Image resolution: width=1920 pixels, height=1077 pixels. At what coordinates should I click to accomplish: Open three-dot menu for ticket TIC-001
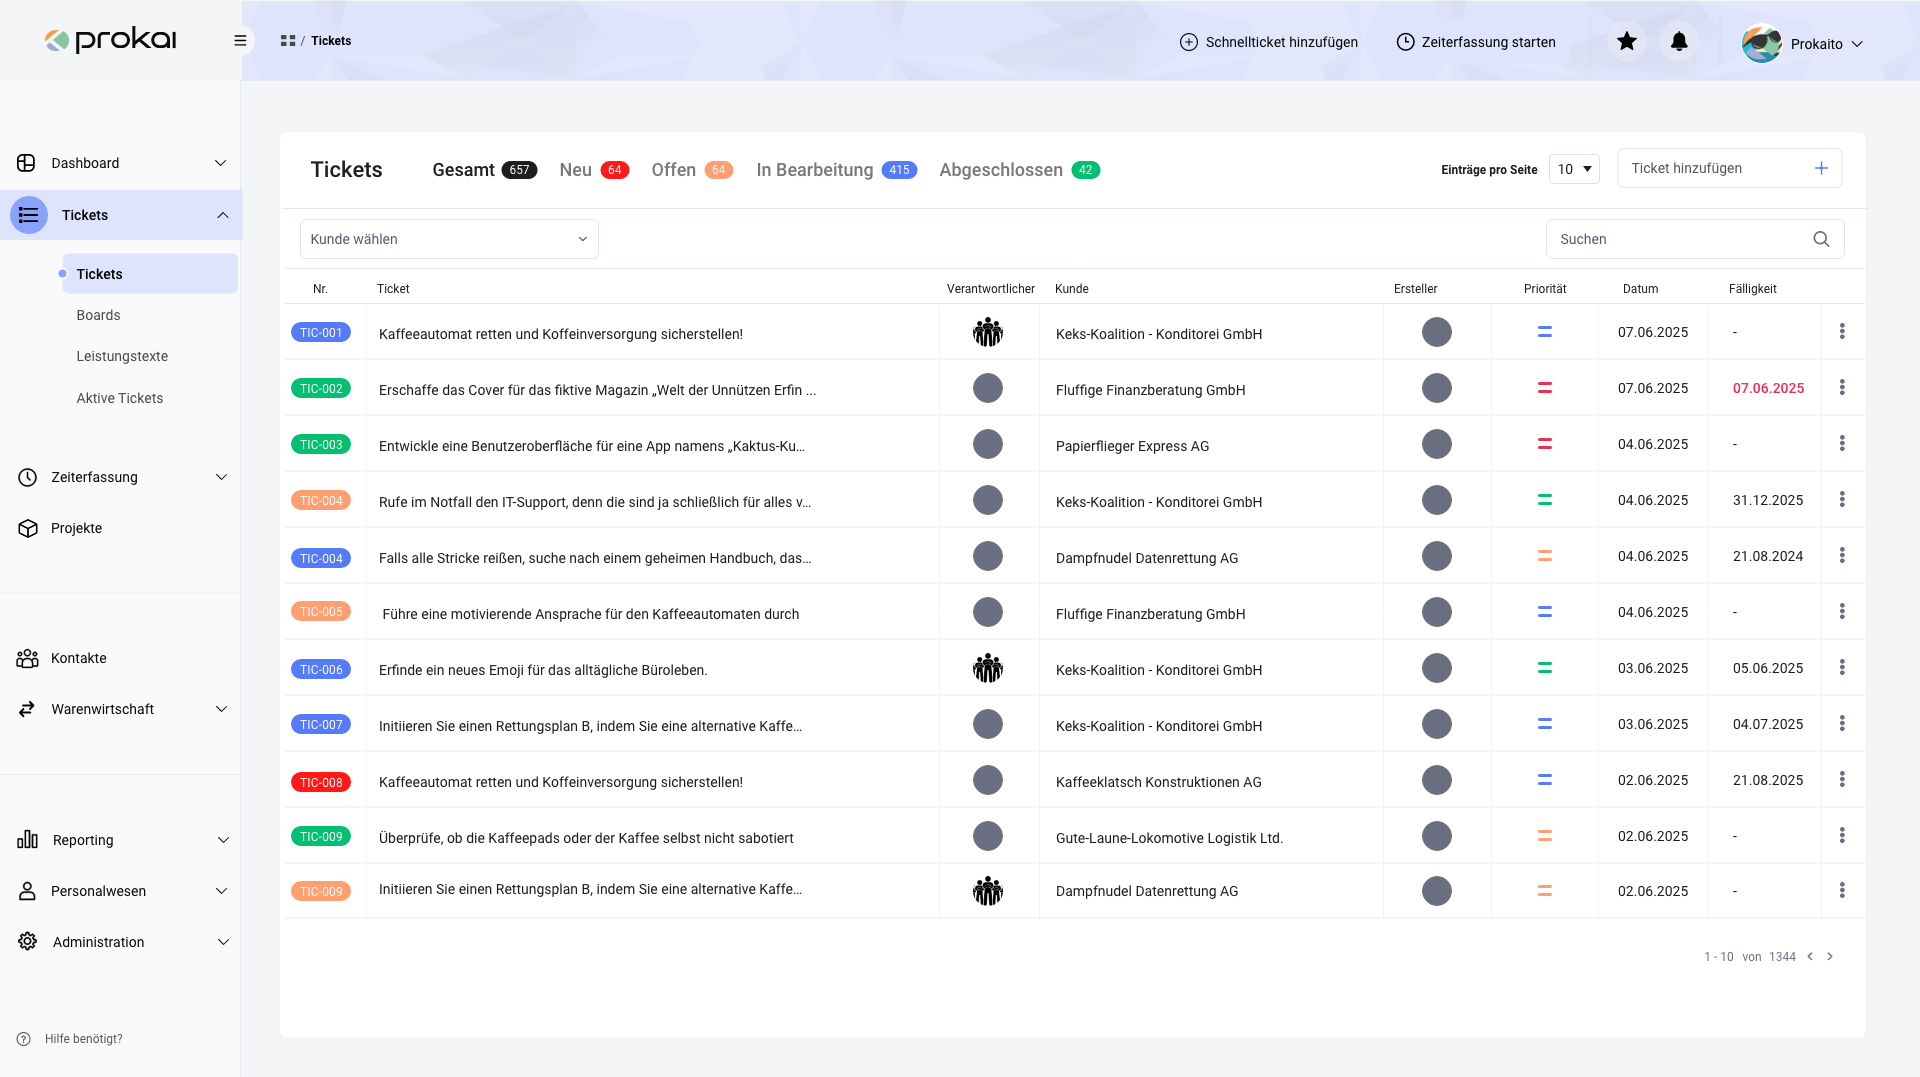[1842, 332]
